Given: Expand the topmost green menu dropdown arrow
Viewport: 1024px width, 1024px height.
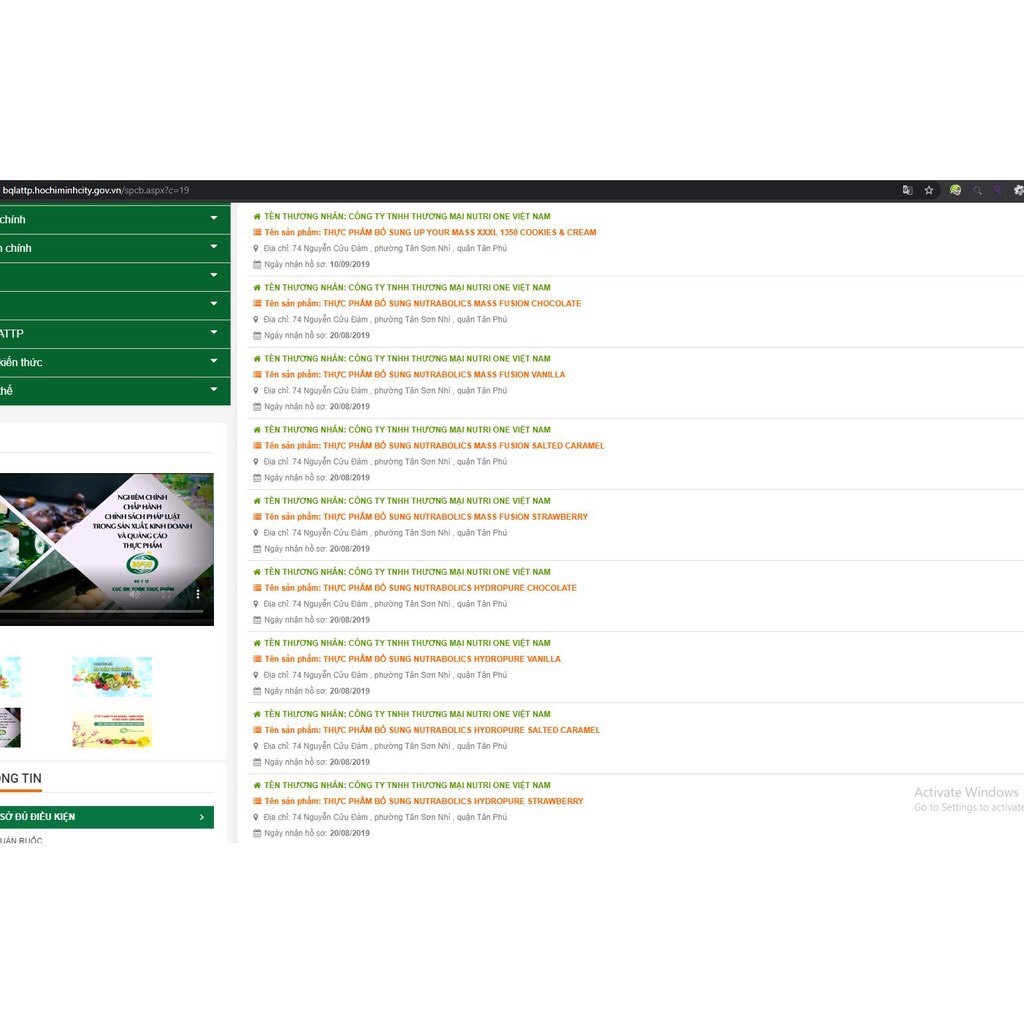Looking at the screenshot, I should [214, 218].
